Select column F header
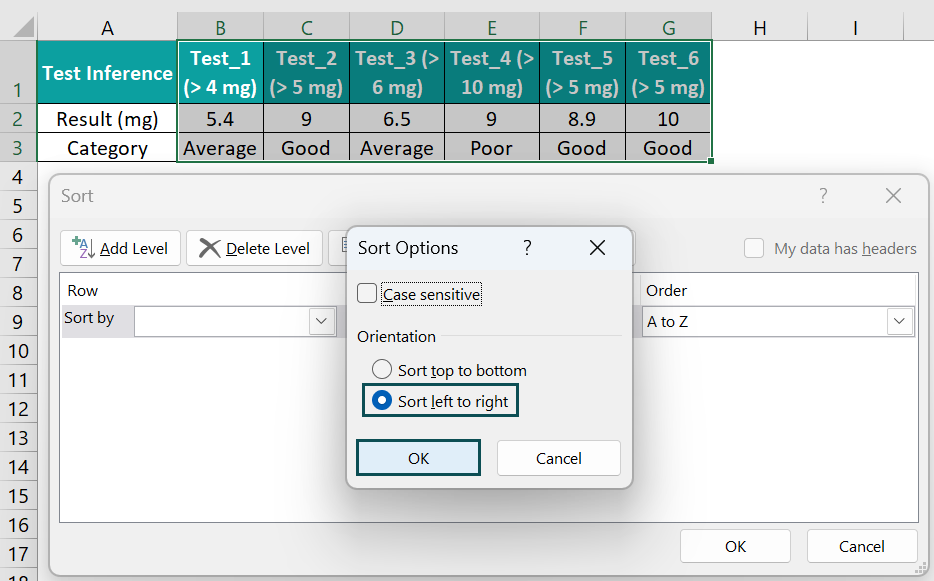This screenshot has width=934, height=581. 583,27
